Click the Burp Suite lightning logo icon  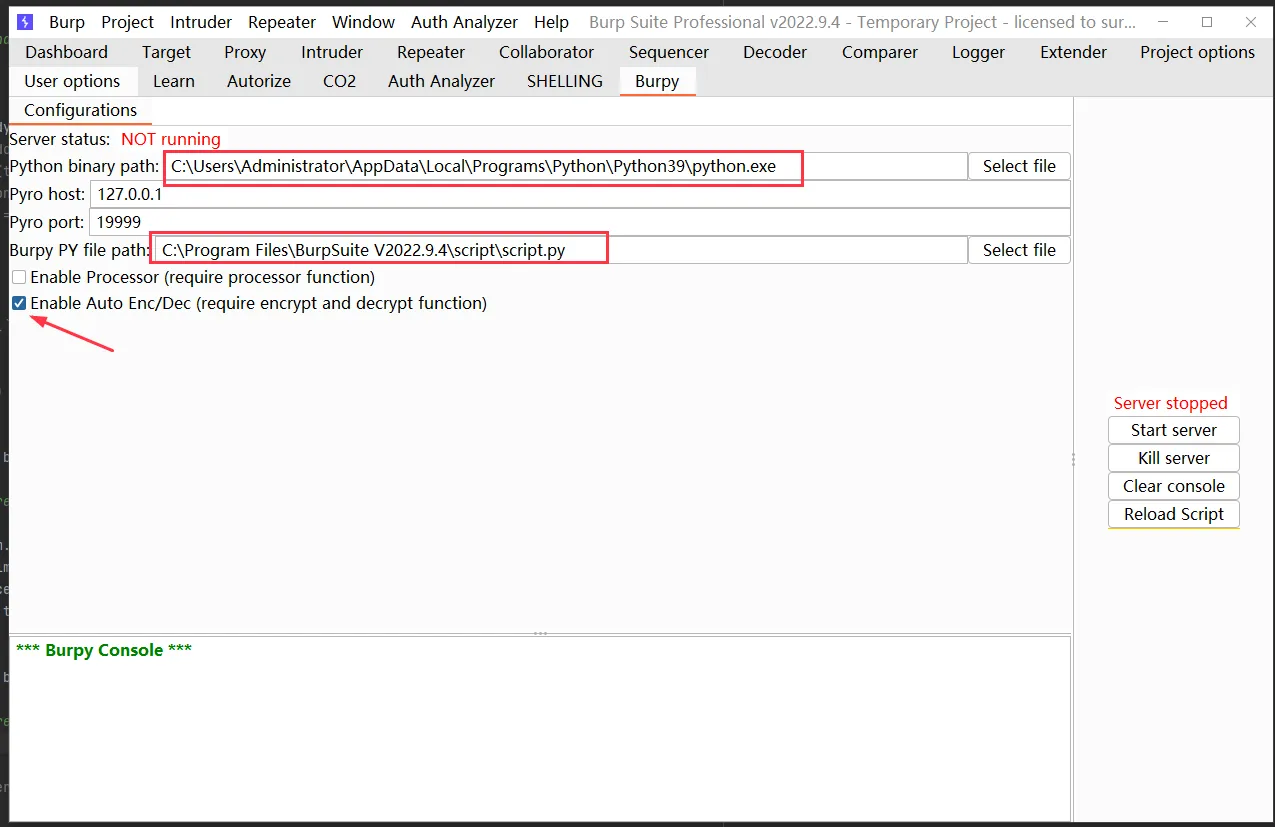(25, 22)
